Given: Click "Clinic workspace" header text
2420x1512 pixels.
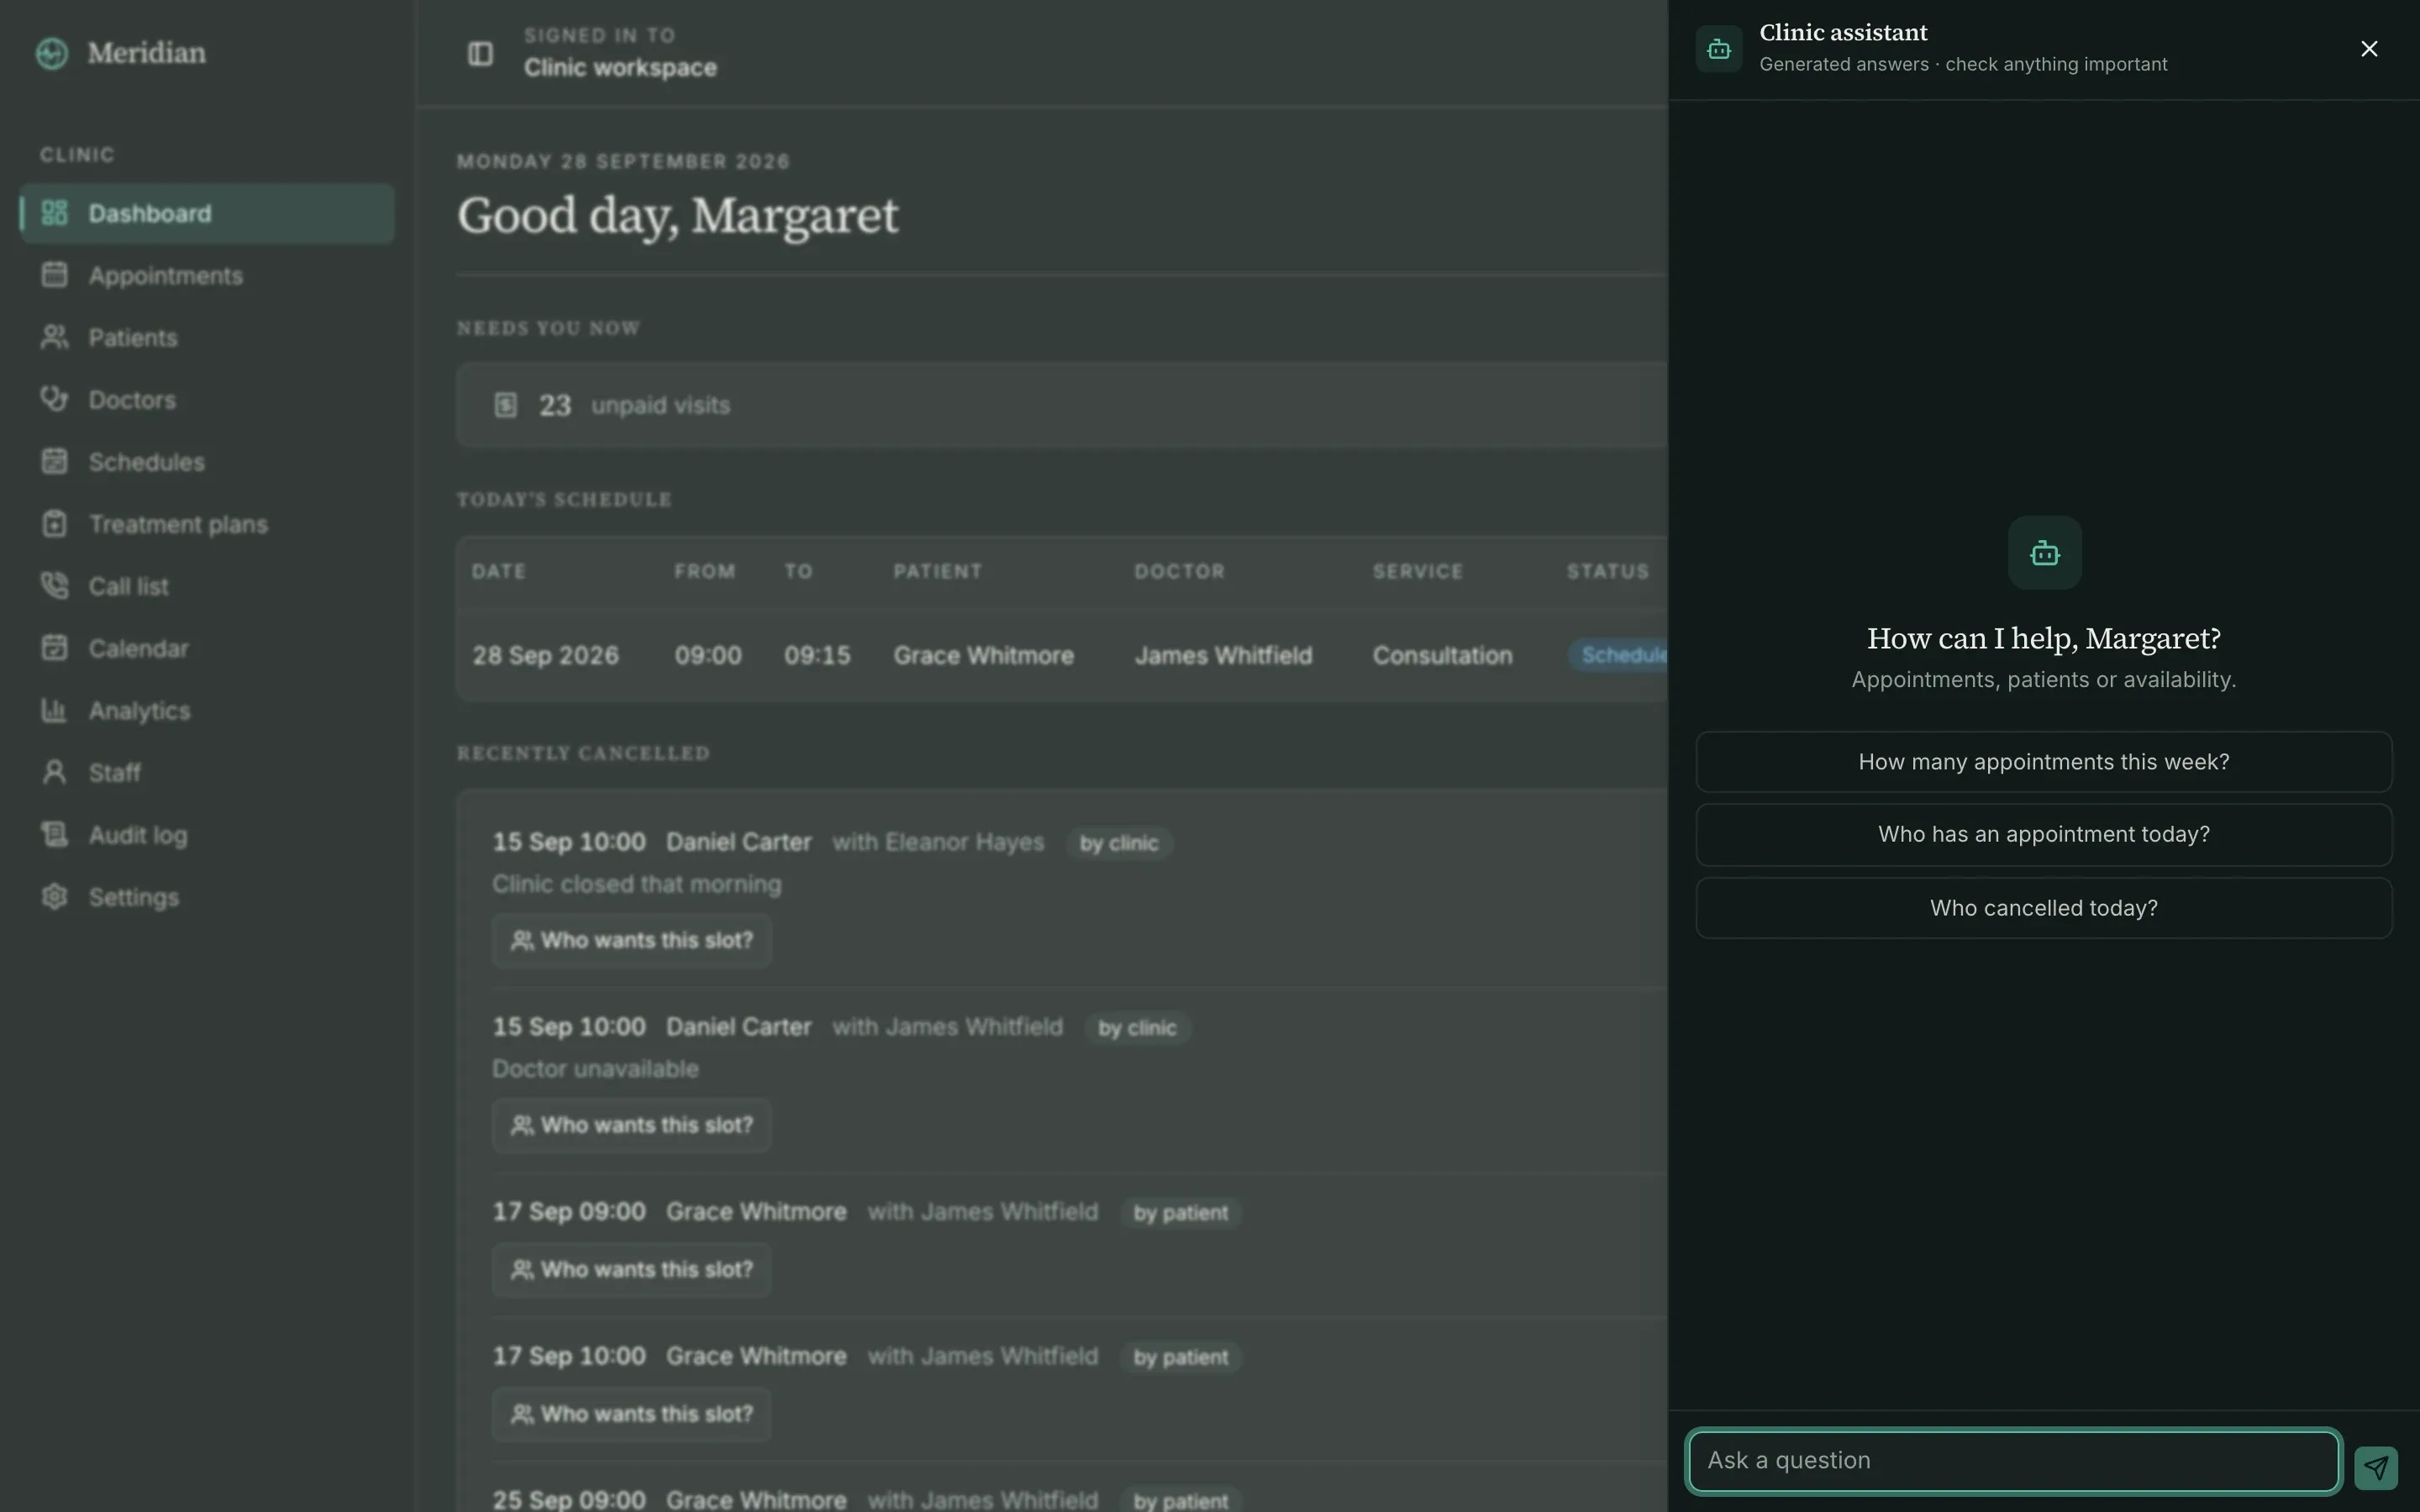Looking at the screenshot, I should pyautogui.click(x=620, y=68).
